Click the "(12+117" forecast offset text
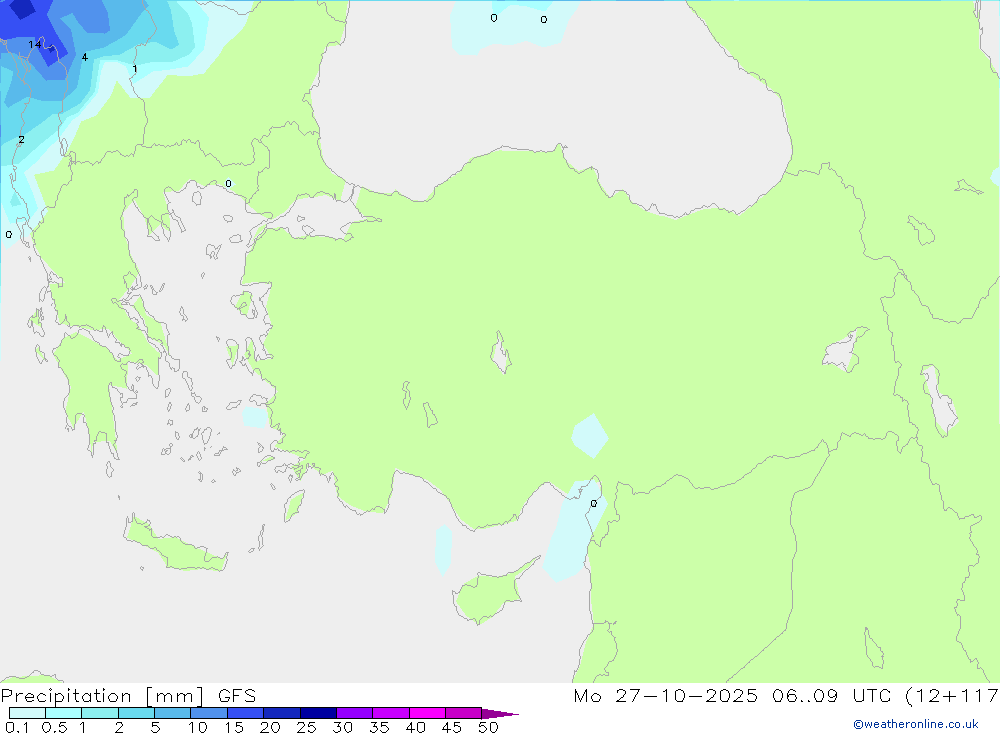The width and height of the screenshot is (1000, 733). click(x=952, y=696)
